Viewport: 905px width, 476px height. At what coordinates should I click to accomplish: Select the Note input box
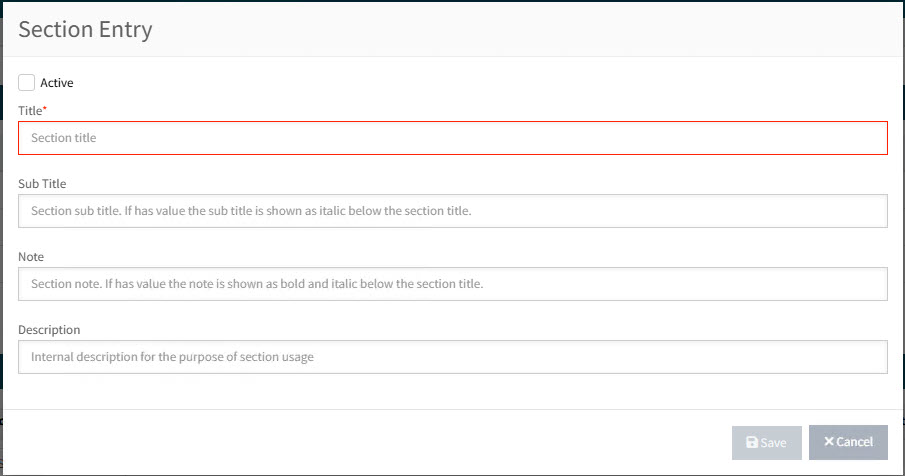tap(452, 284)
